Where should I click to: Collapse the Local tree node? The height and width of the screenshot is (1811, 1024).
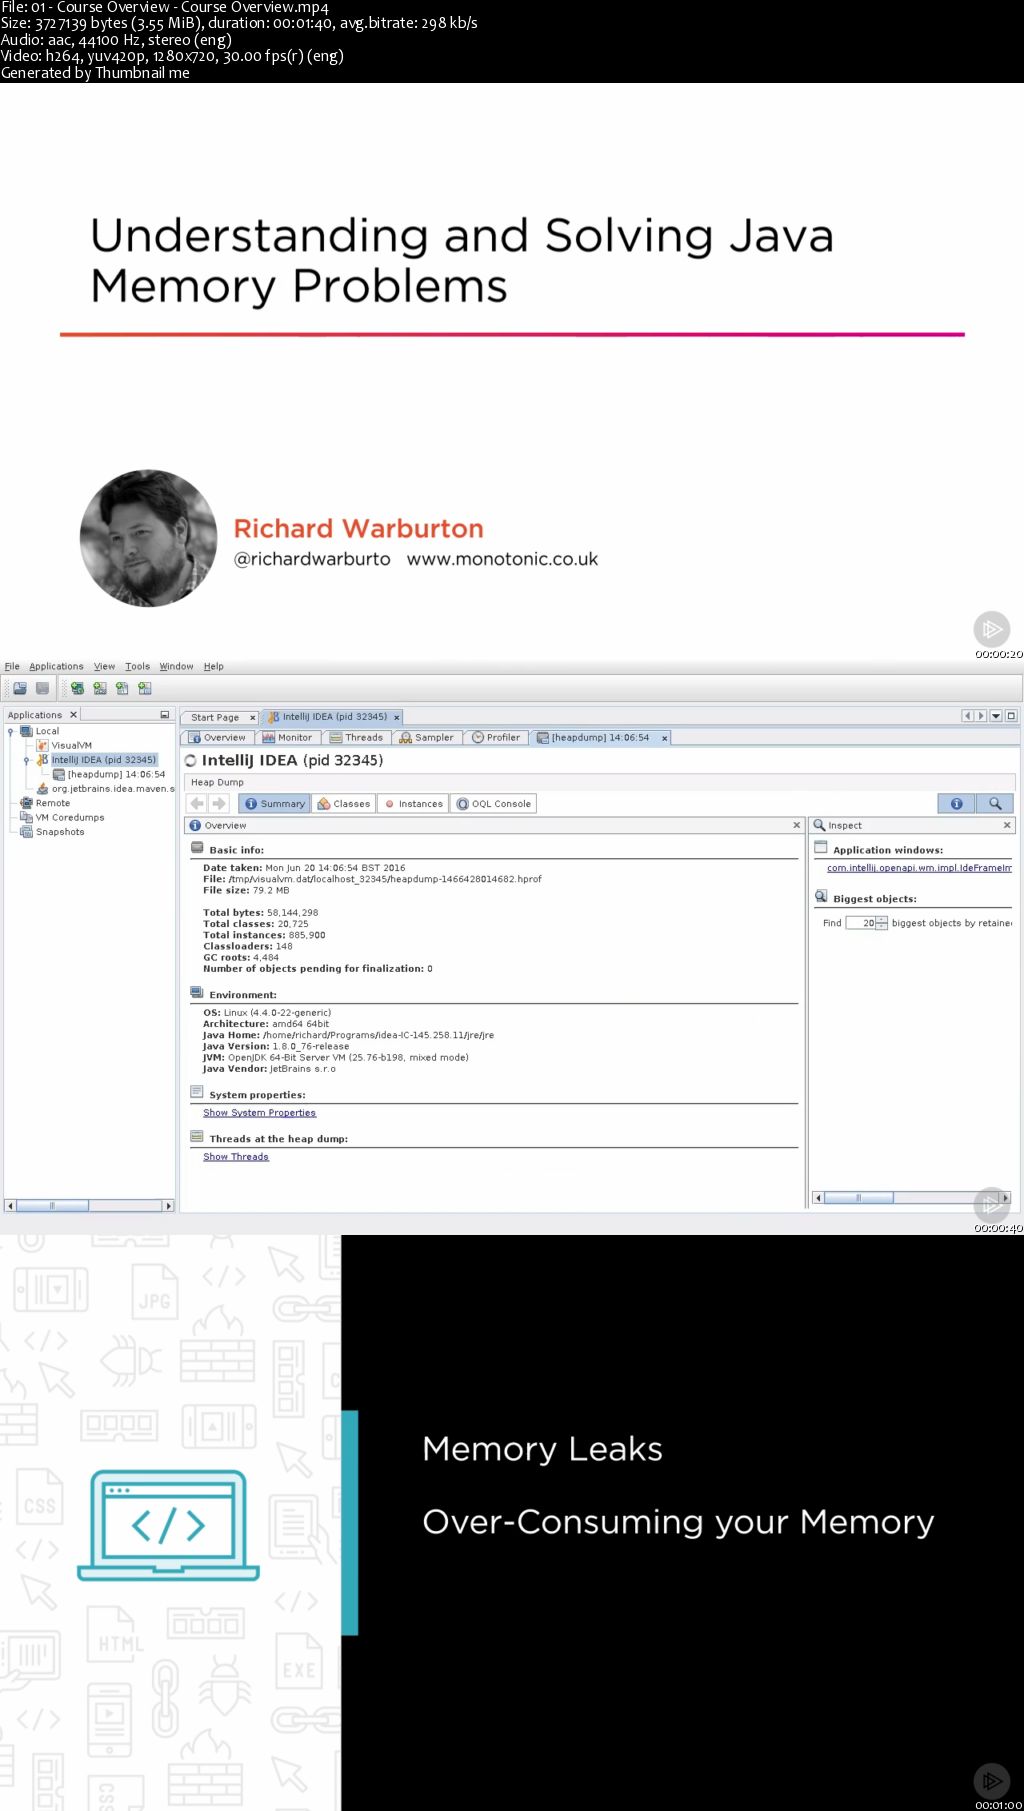(11, 731)
